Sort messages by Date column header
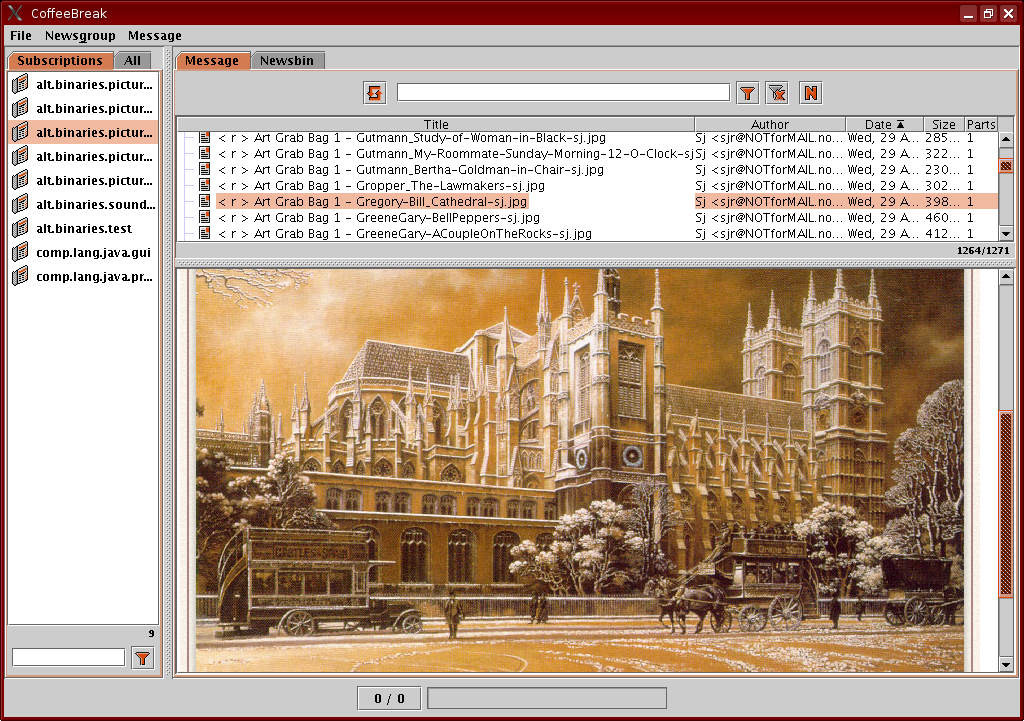 pyautogui.click(x=884, y=124)
